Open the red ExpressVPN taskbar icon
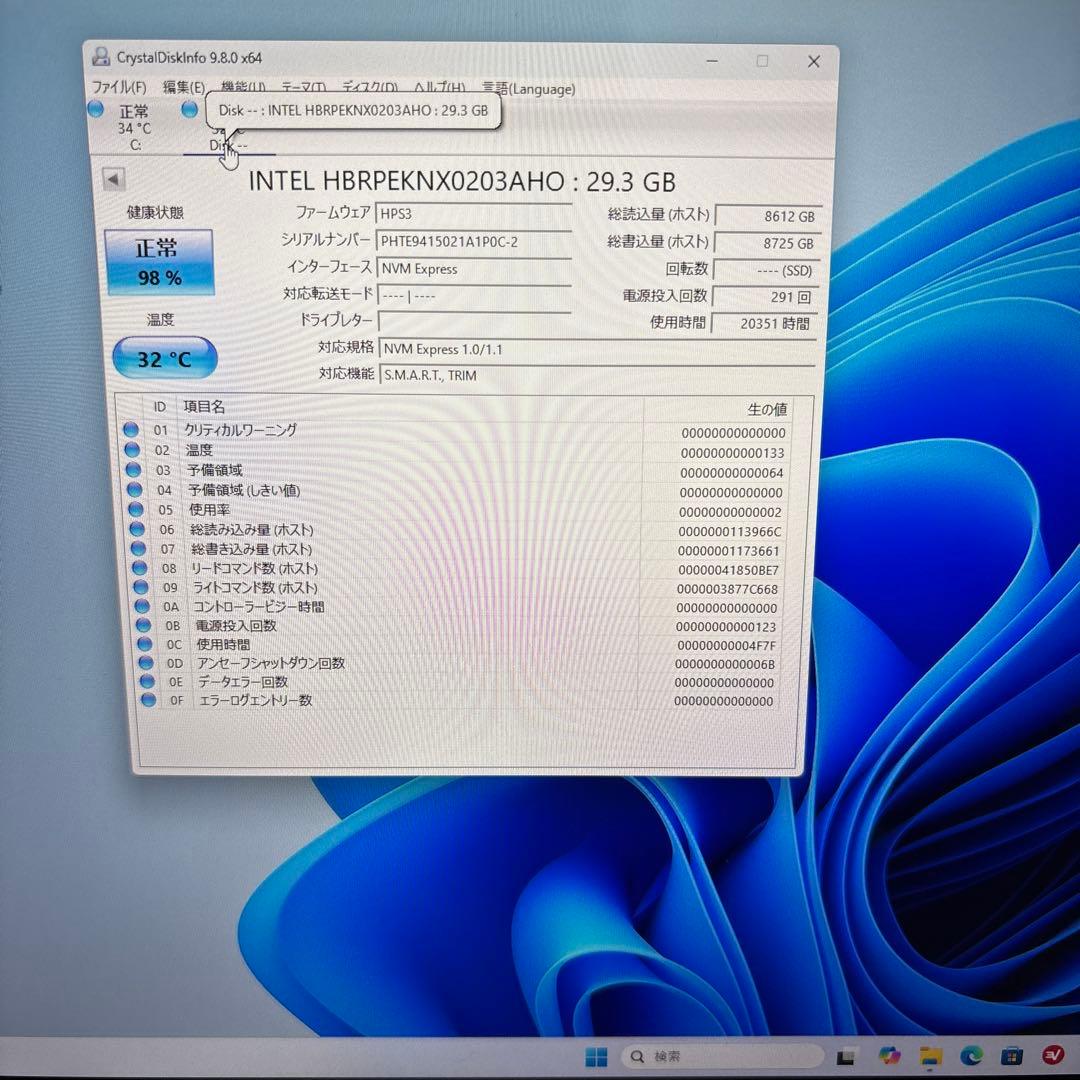This screenshot has height=1080, width=1080. 1052,1055
